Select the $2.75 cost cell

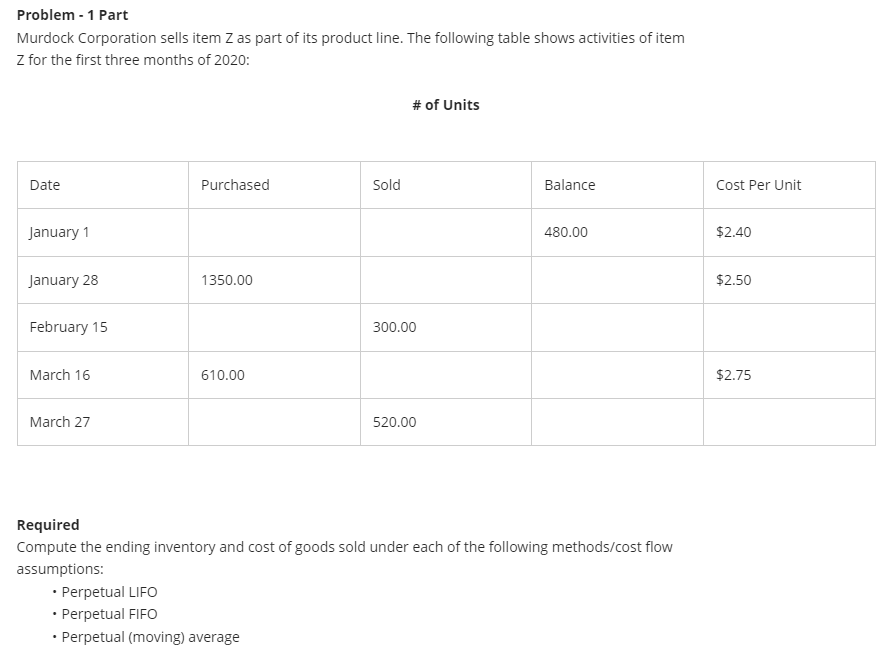click(x=789, y=375)
